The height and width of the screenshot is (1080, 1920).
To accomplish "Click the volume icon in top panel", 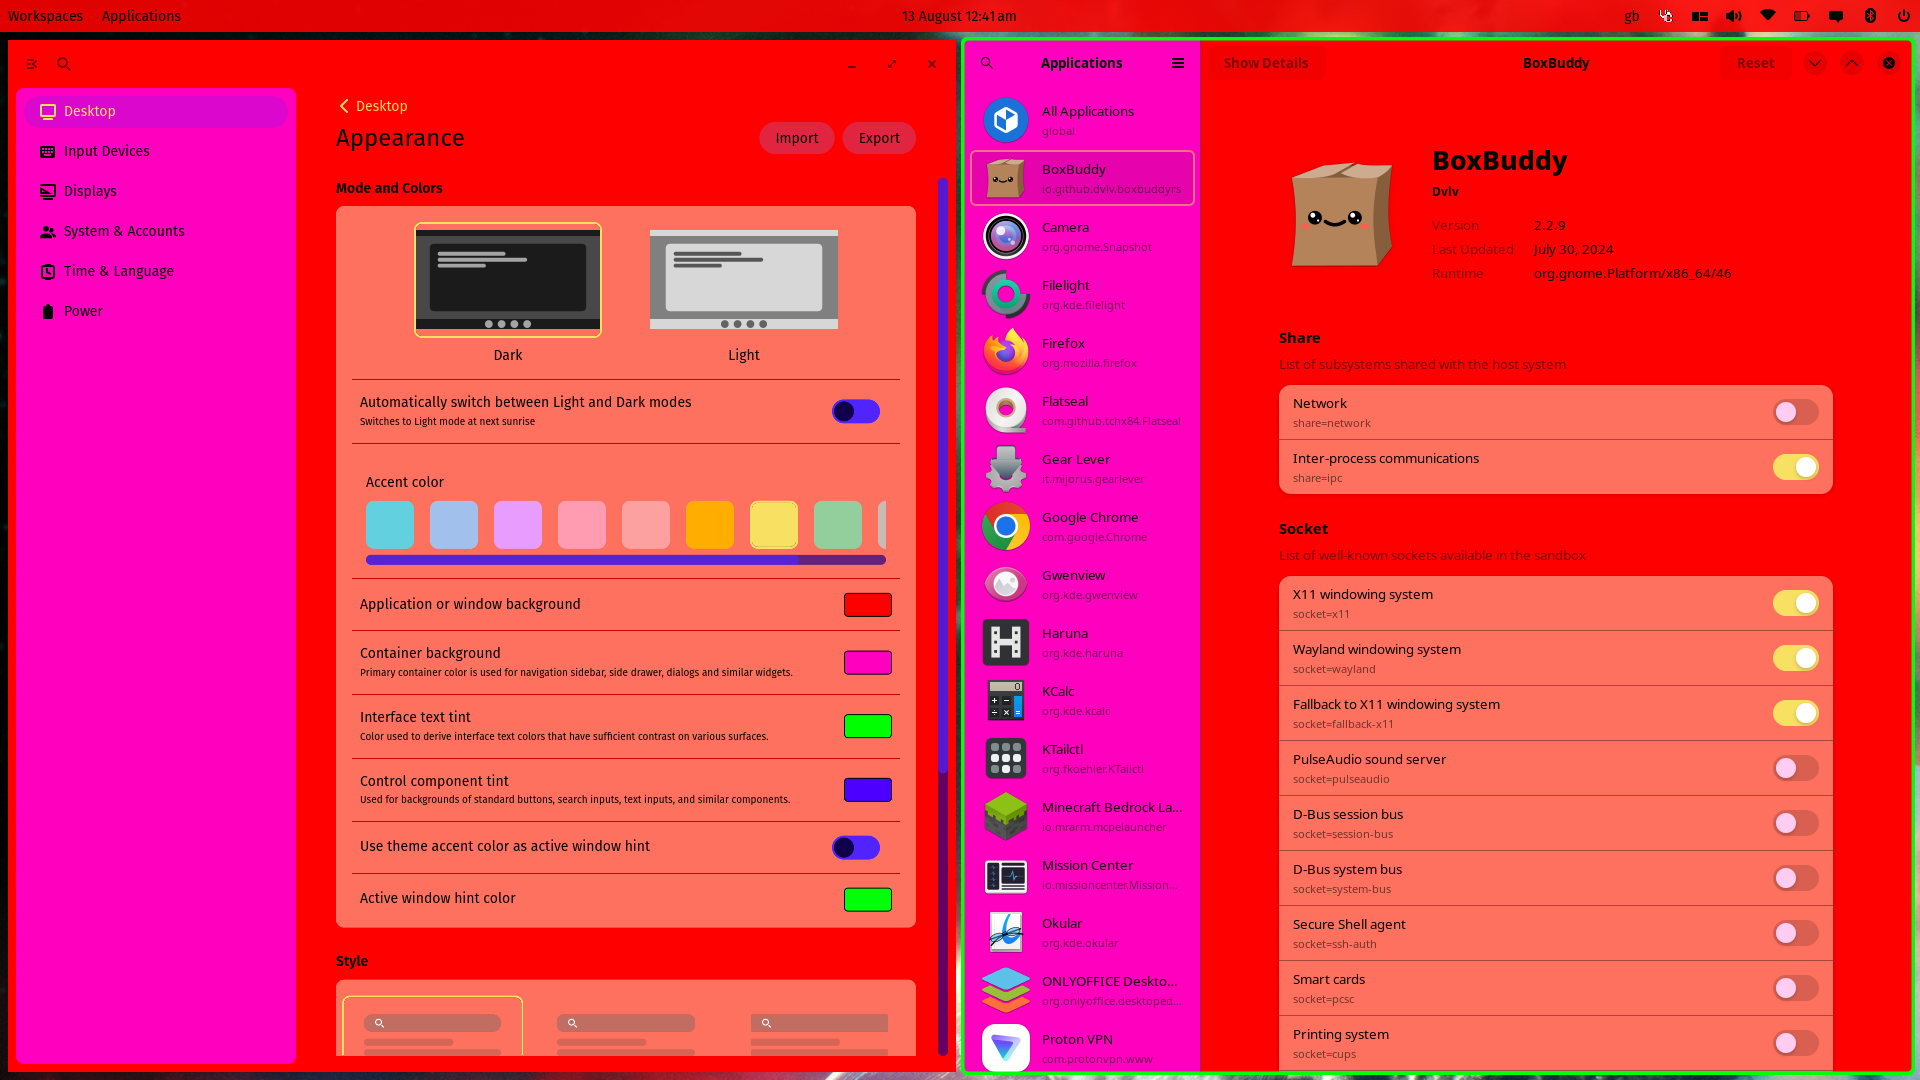I will (1734, 16).
